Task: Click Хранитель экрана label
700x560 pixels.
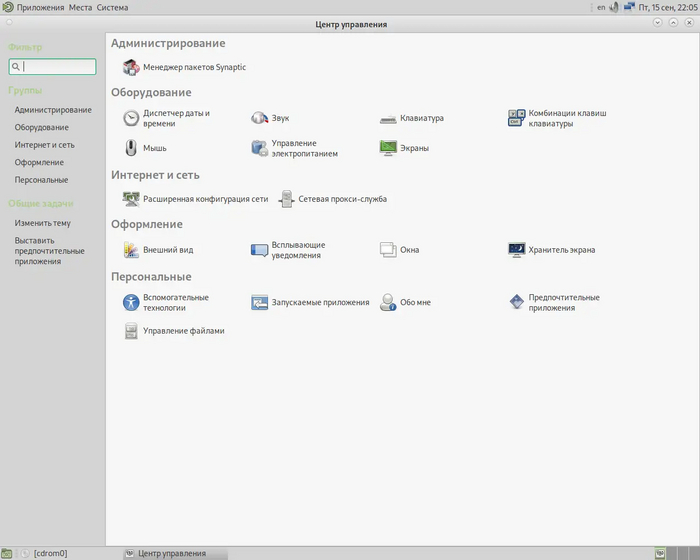Action: [x=562, y=250]
